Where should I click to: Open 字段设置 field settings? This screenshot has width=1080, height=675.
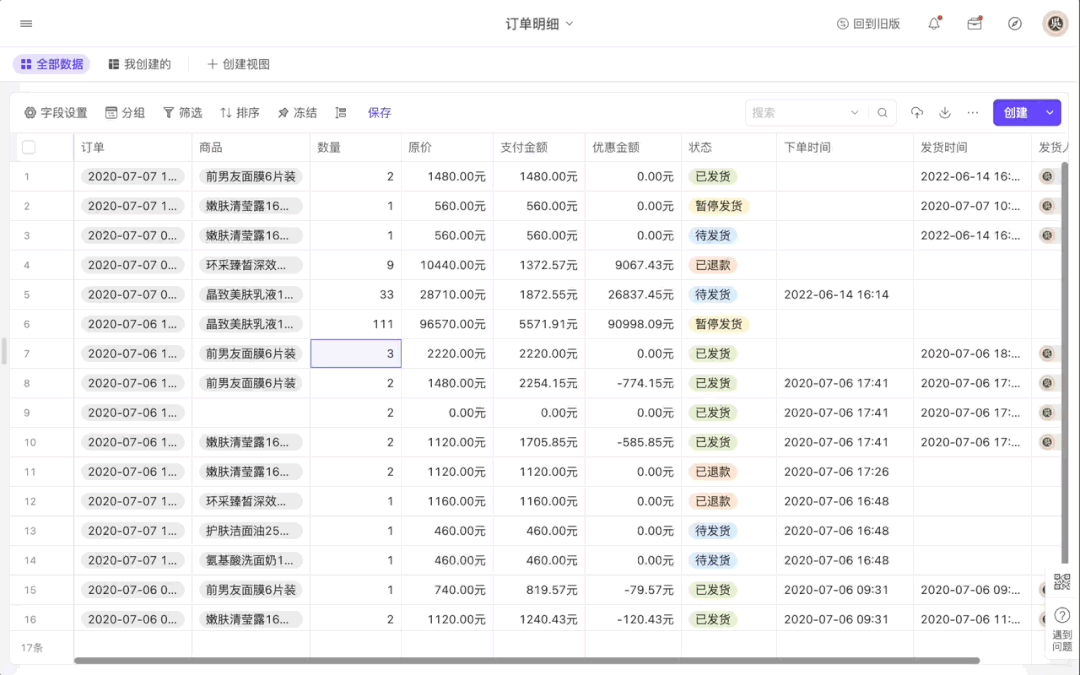[x=56, y=113]
